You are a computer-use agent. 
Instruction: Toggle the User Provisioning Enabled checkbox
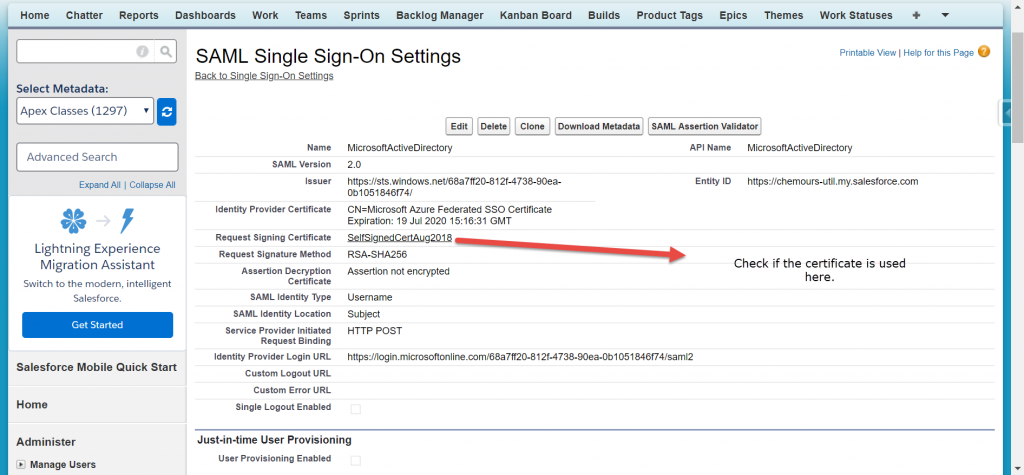(x=355, y=460)
